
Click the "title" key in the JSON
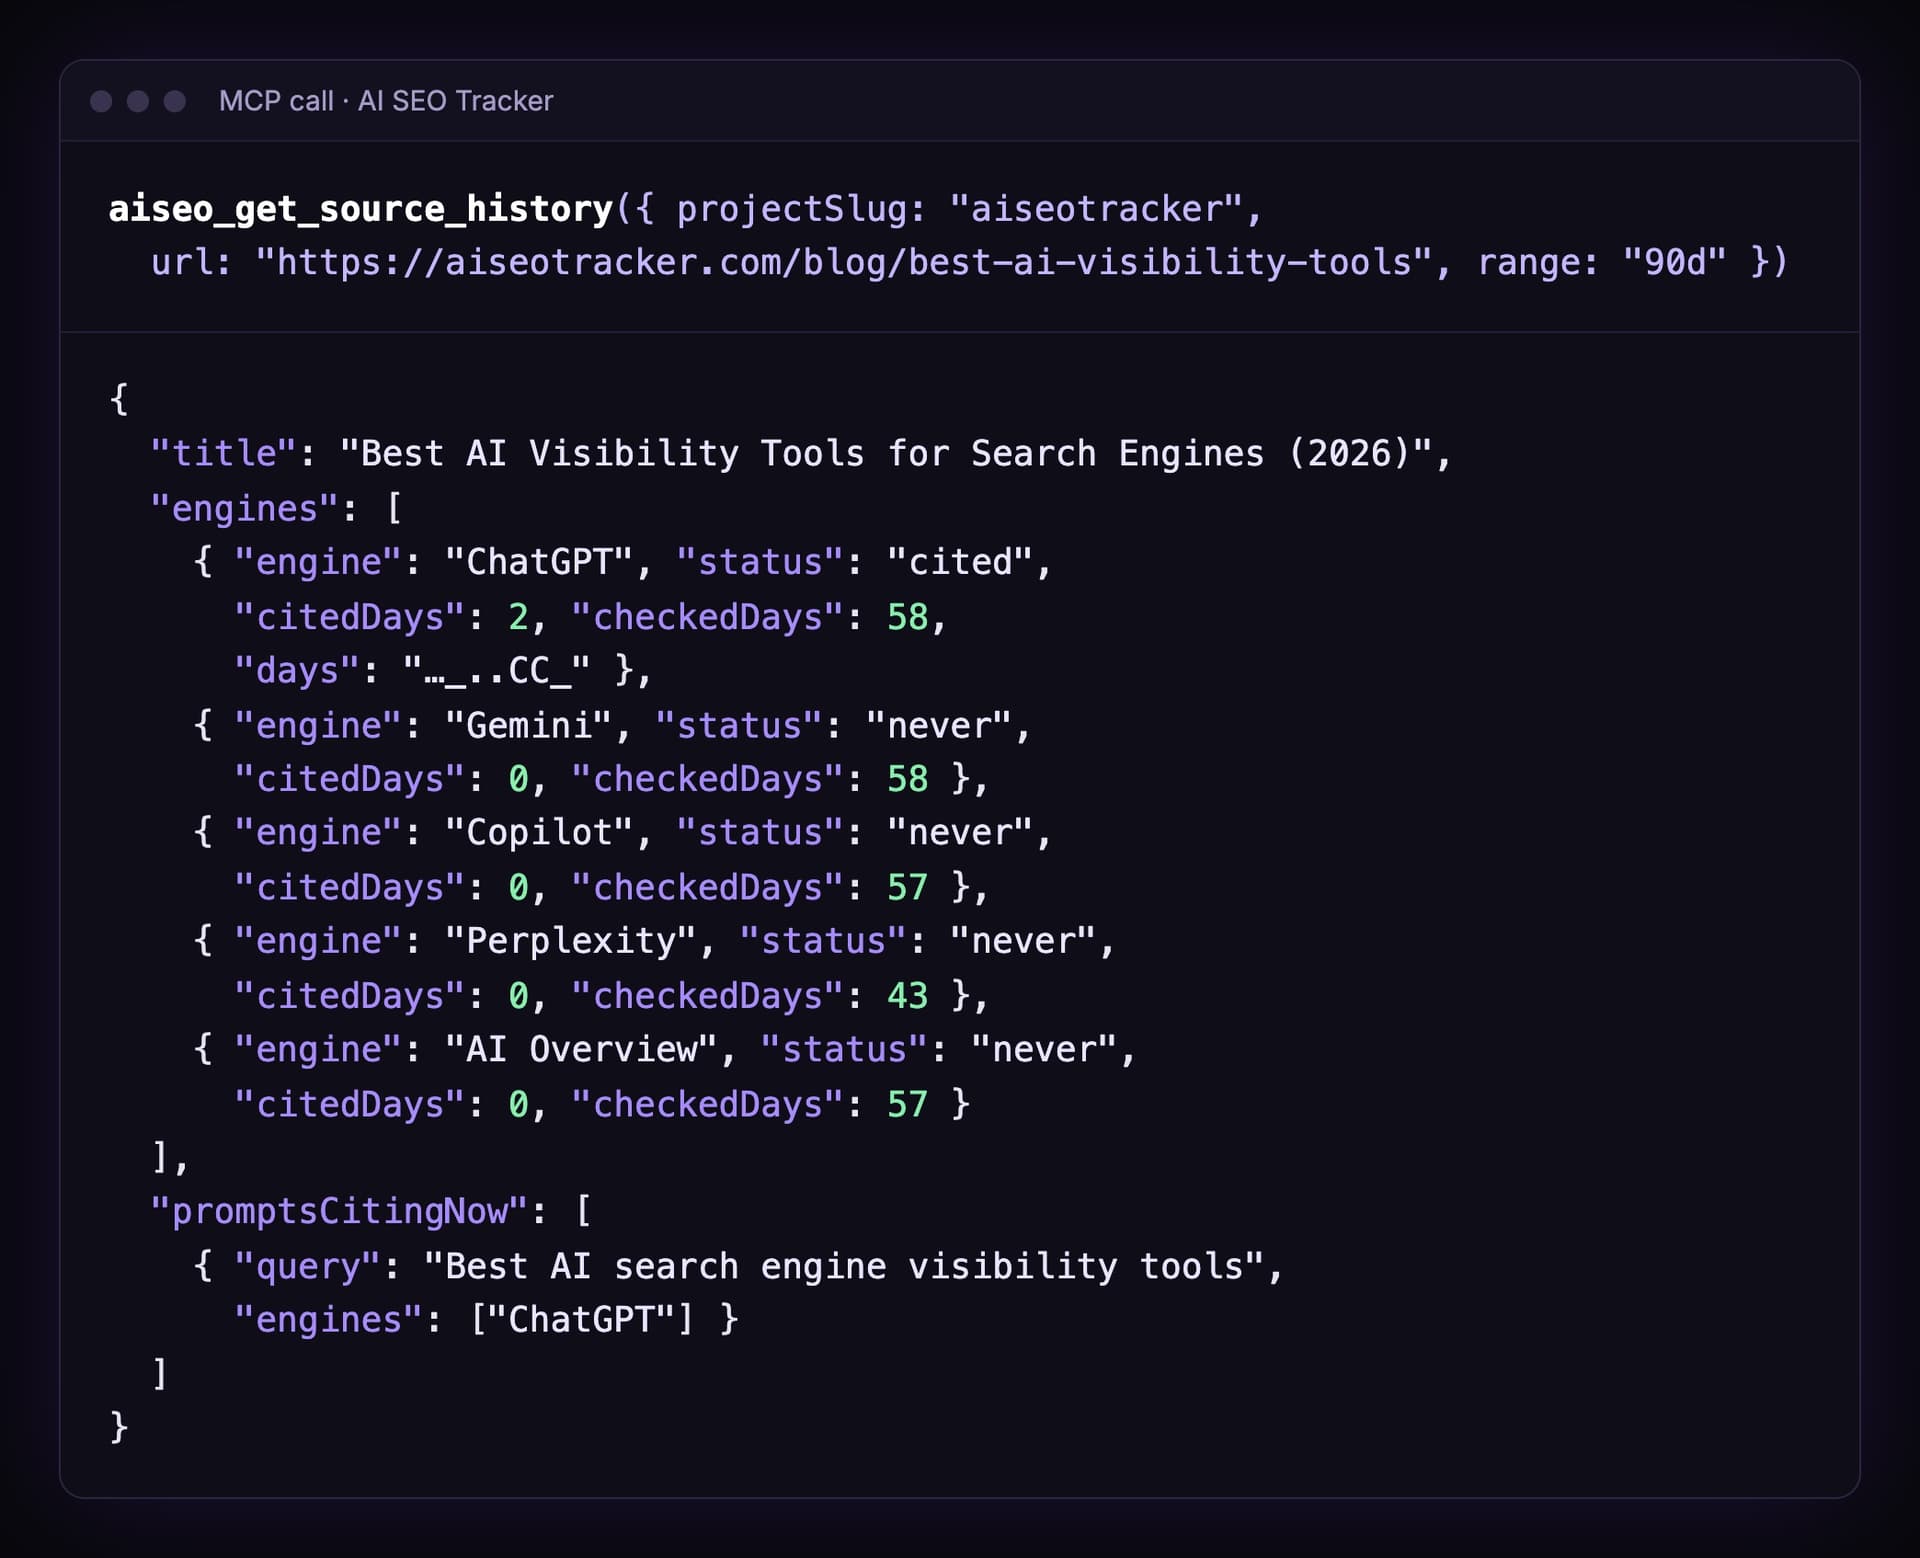[x=224, y=453]
